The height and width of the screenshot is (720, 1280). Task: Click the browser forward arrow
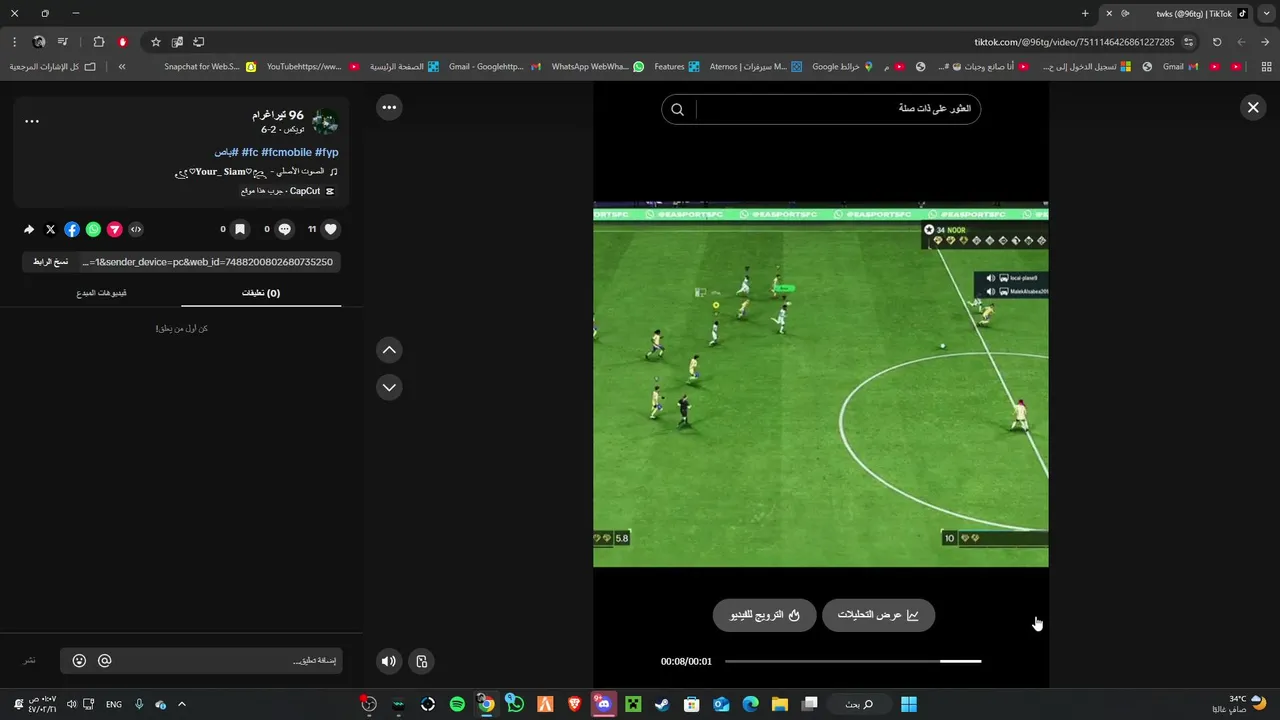pos(1241,42)
